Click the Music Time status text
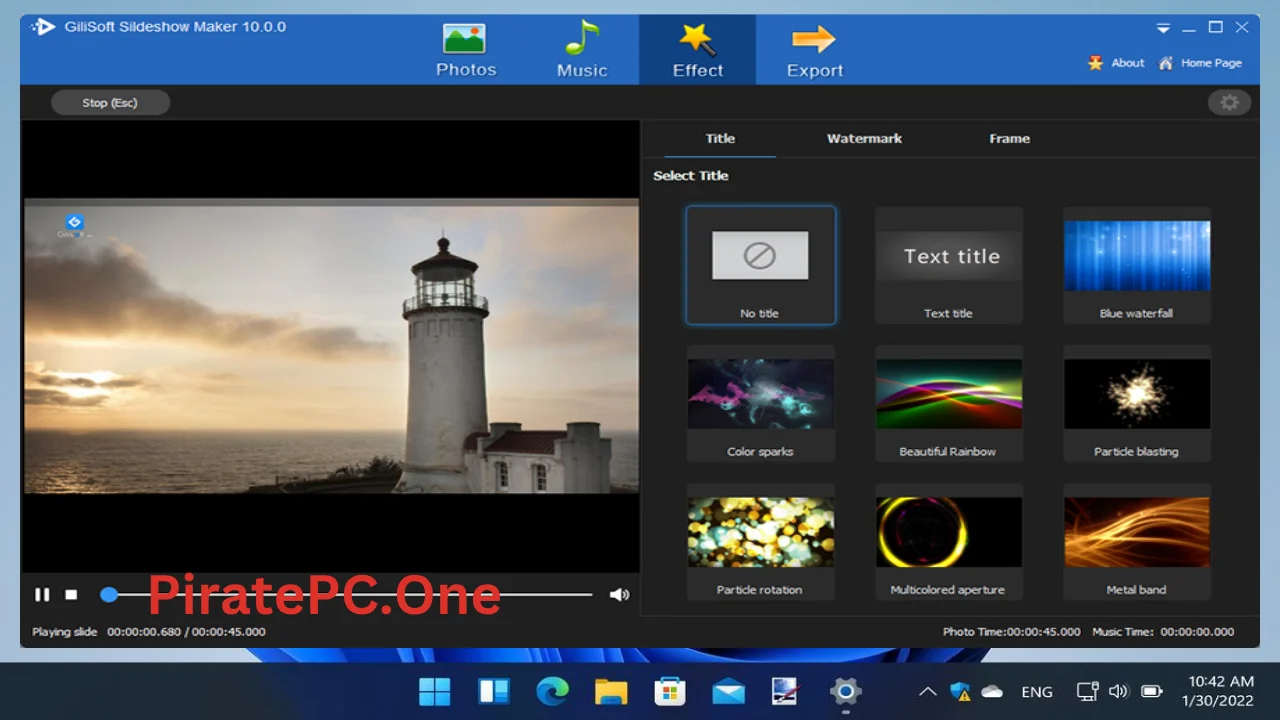 click(1164, 632)
